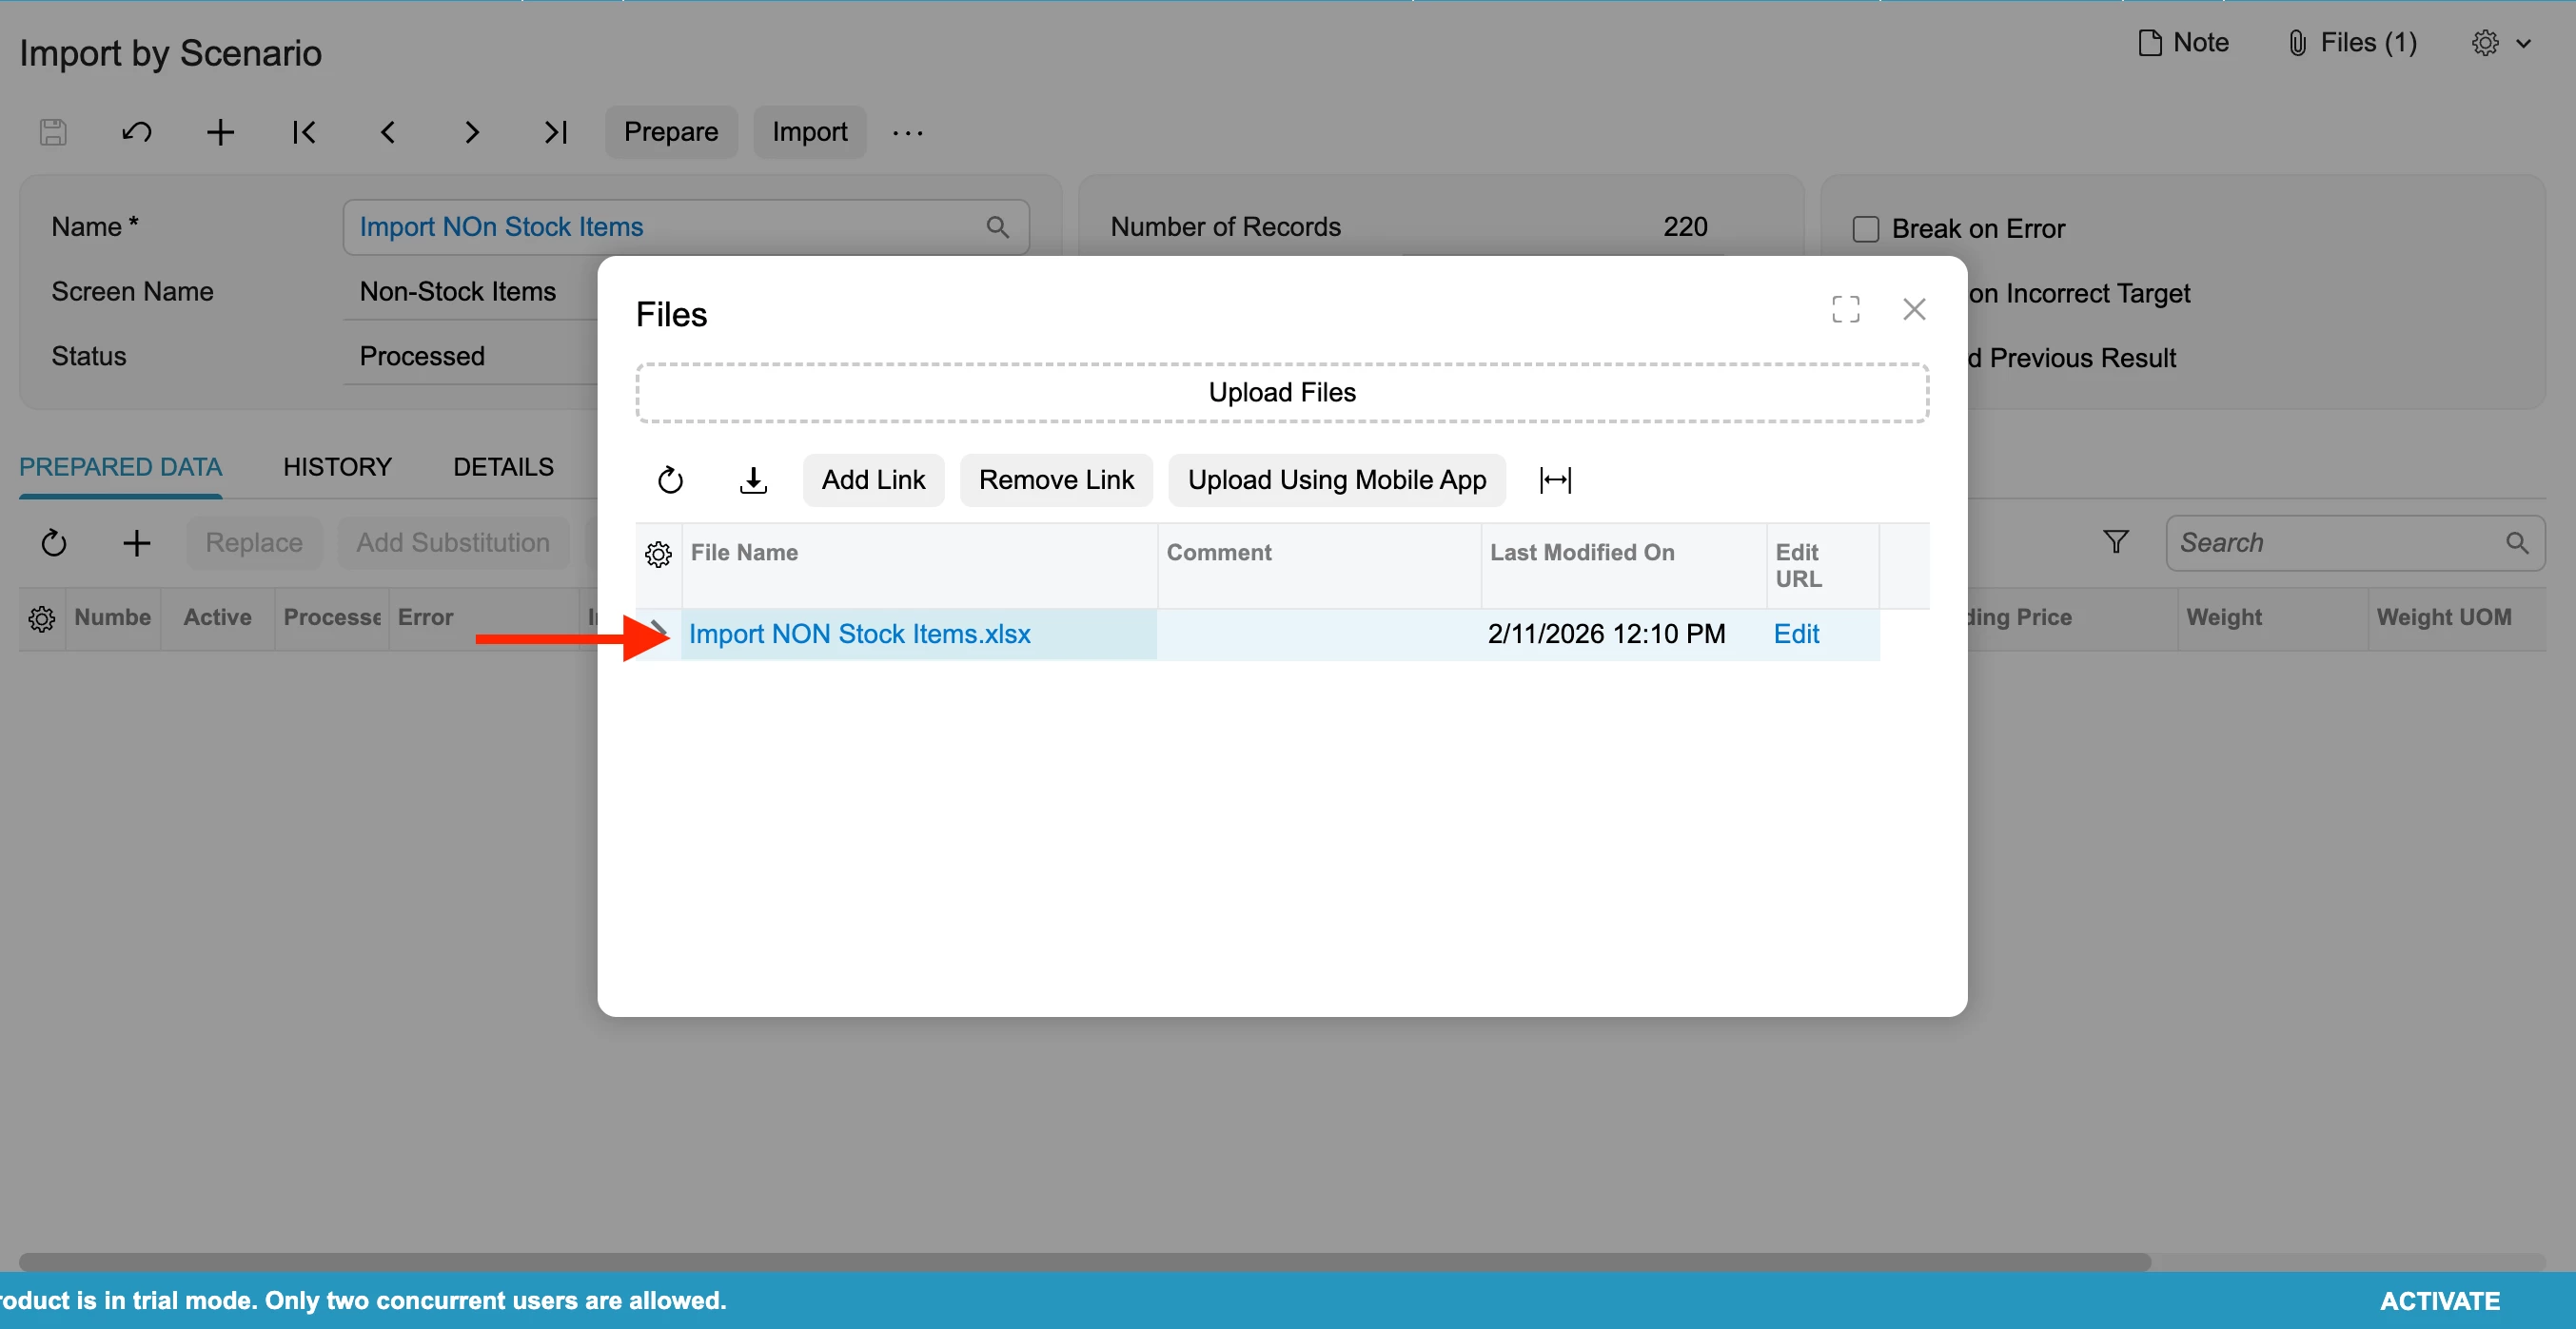This screenshot has height=1329, width=2576.
Task: Open Files grid column settings gear
Action: pyautogui.click(x=658, y=554)
